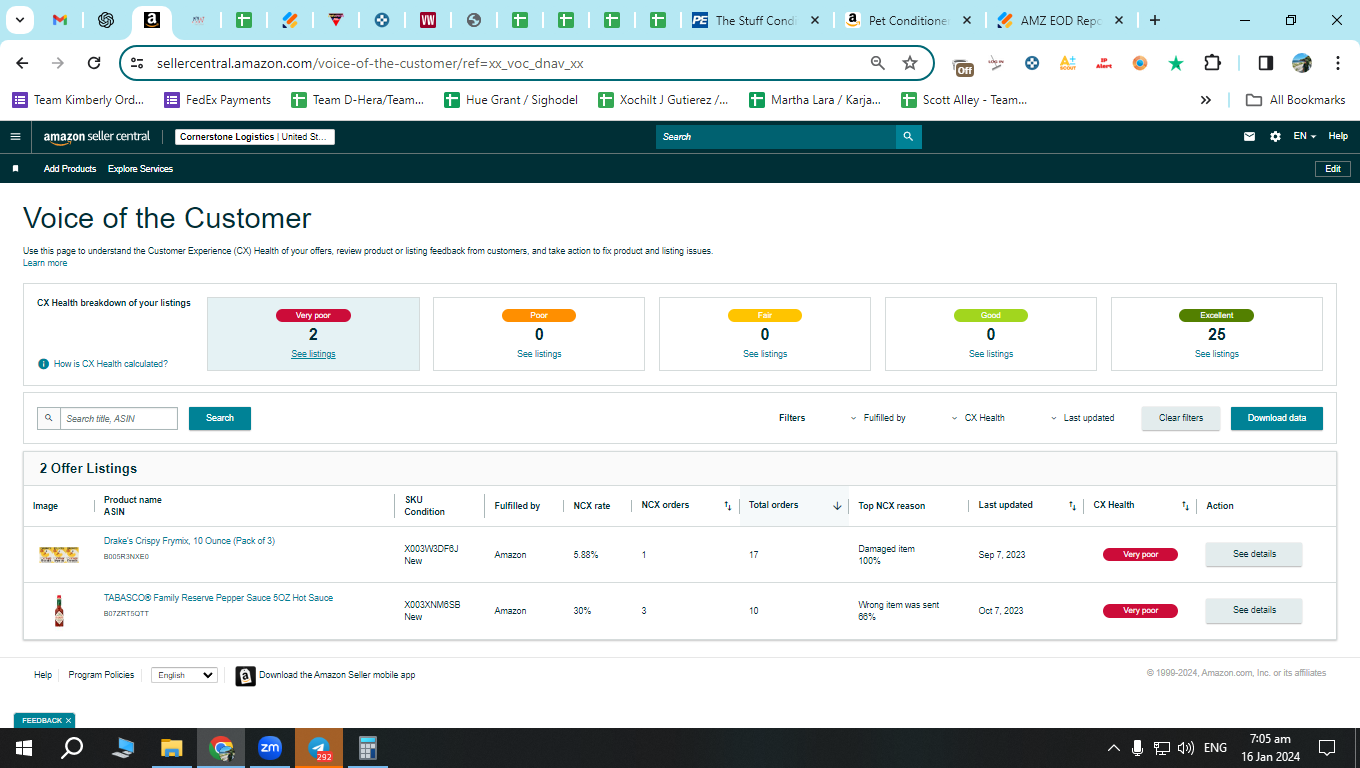Open Add Products in the header
This screenshot has width=1360, height=768.
[70, 169]
